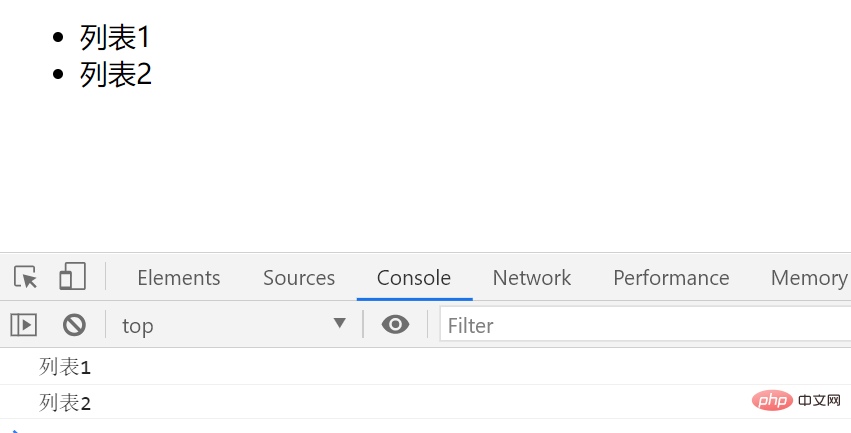Viewport: 851px width, 433px height.
Task: Toggle the device toolbar icon
Action: [x=72, y=277]
